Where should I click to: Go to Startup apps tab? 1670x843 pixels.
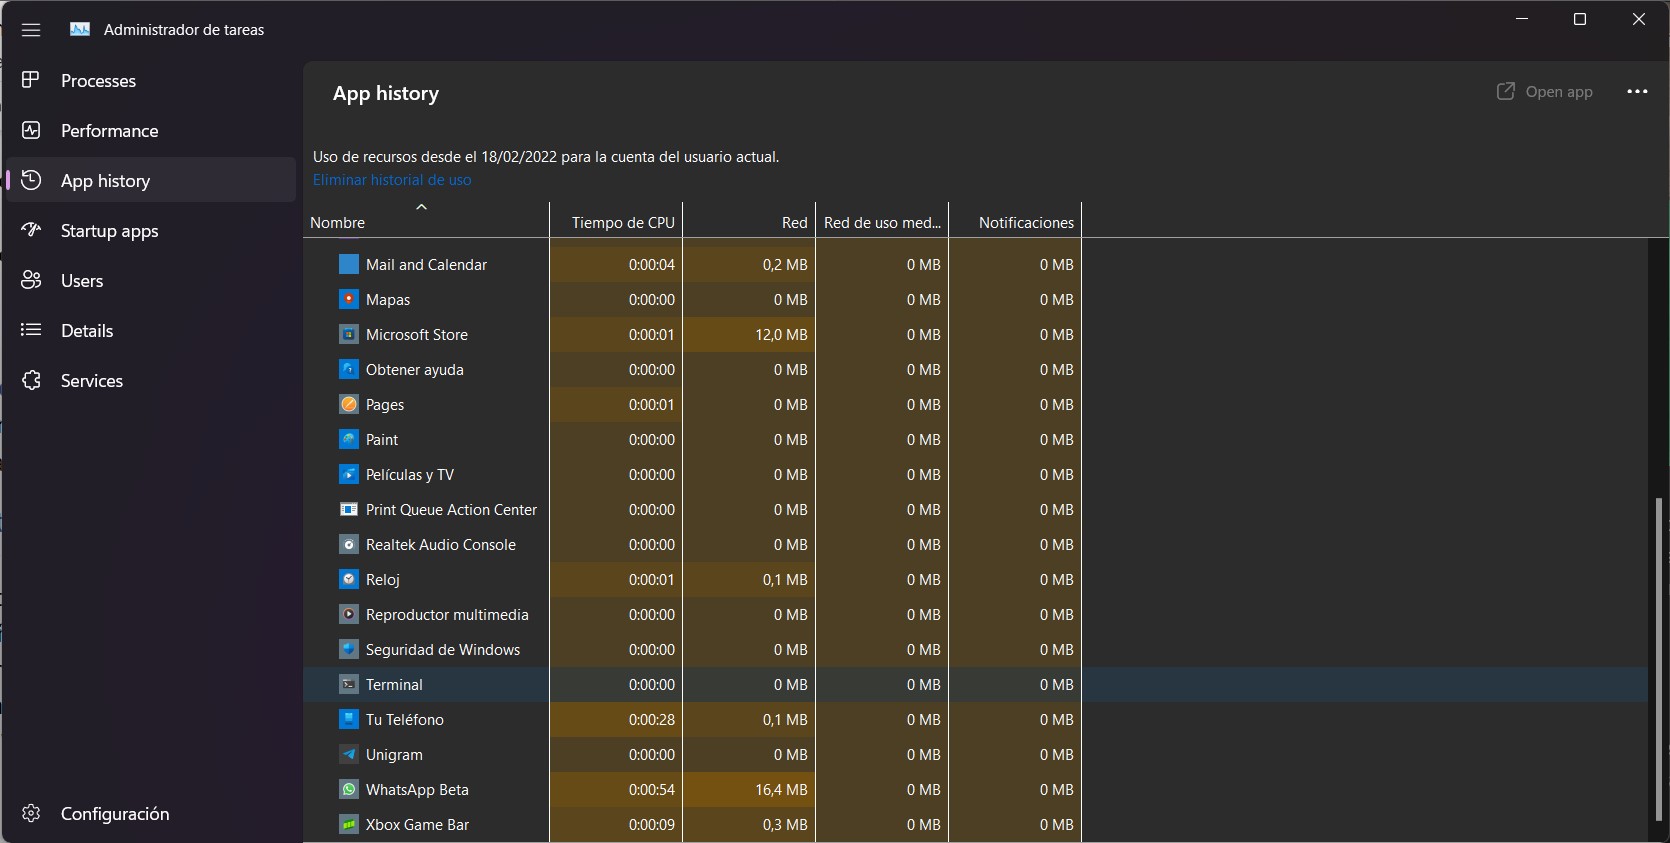pyautogui.click(x=151, y=231)
